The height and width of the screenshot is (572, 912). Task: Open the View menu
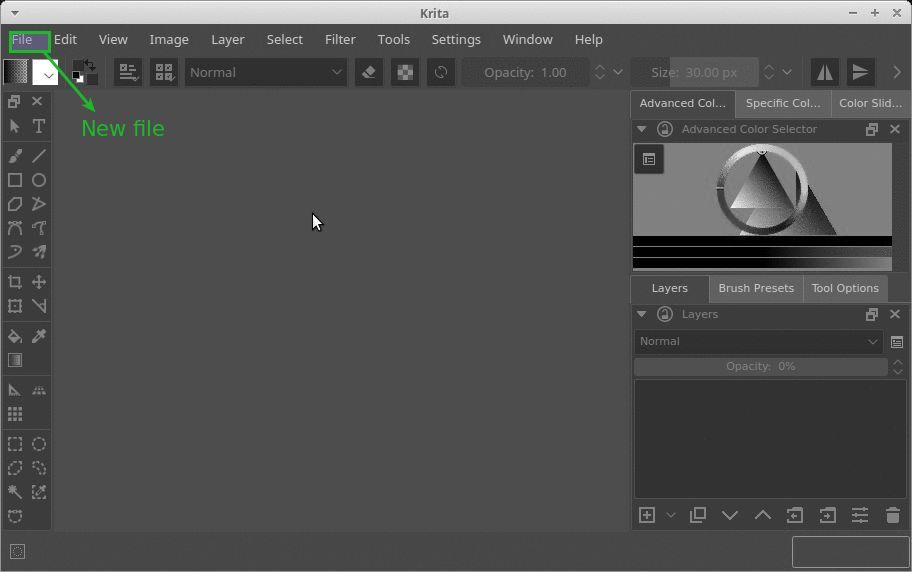click(113, 40)
